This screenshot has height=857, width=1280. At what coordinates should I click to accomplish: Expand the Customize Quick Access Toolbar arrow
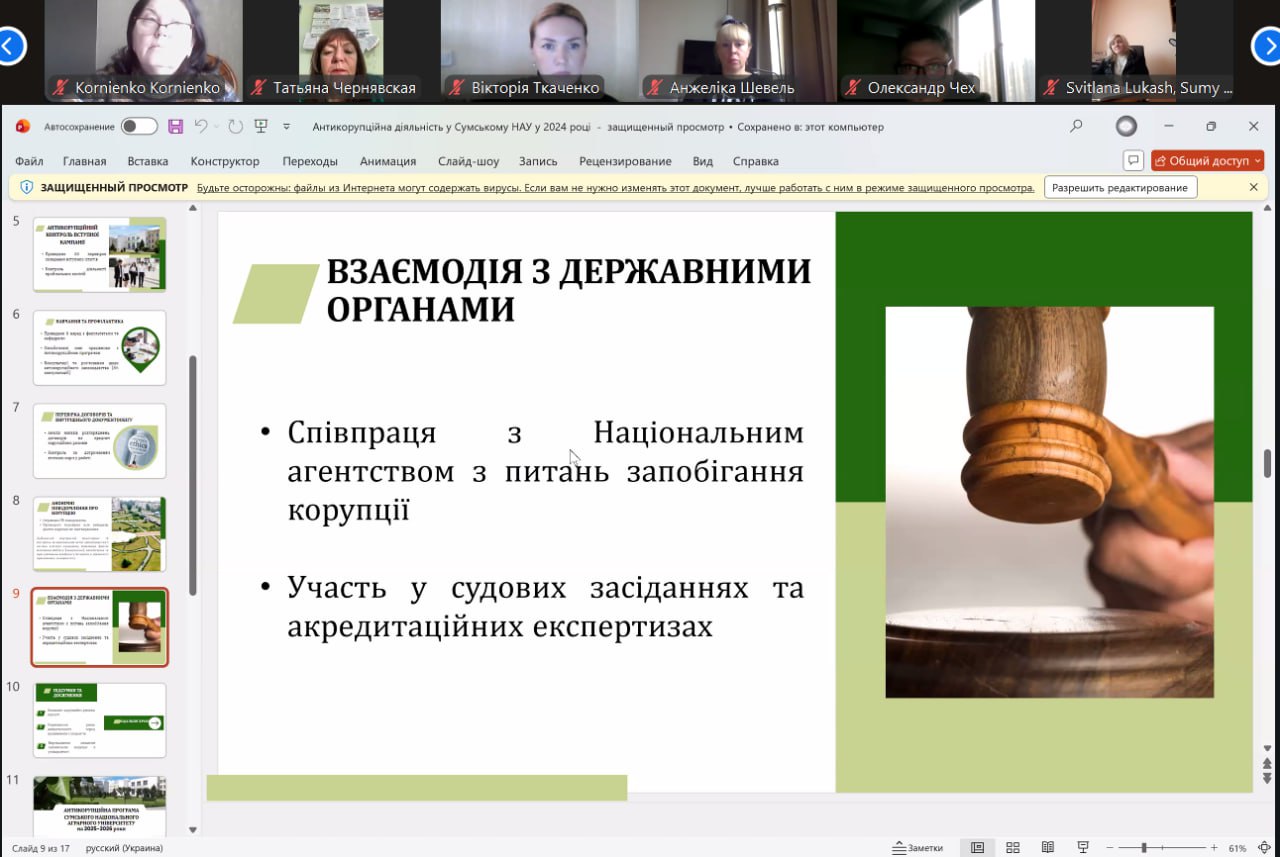(287, 127)
